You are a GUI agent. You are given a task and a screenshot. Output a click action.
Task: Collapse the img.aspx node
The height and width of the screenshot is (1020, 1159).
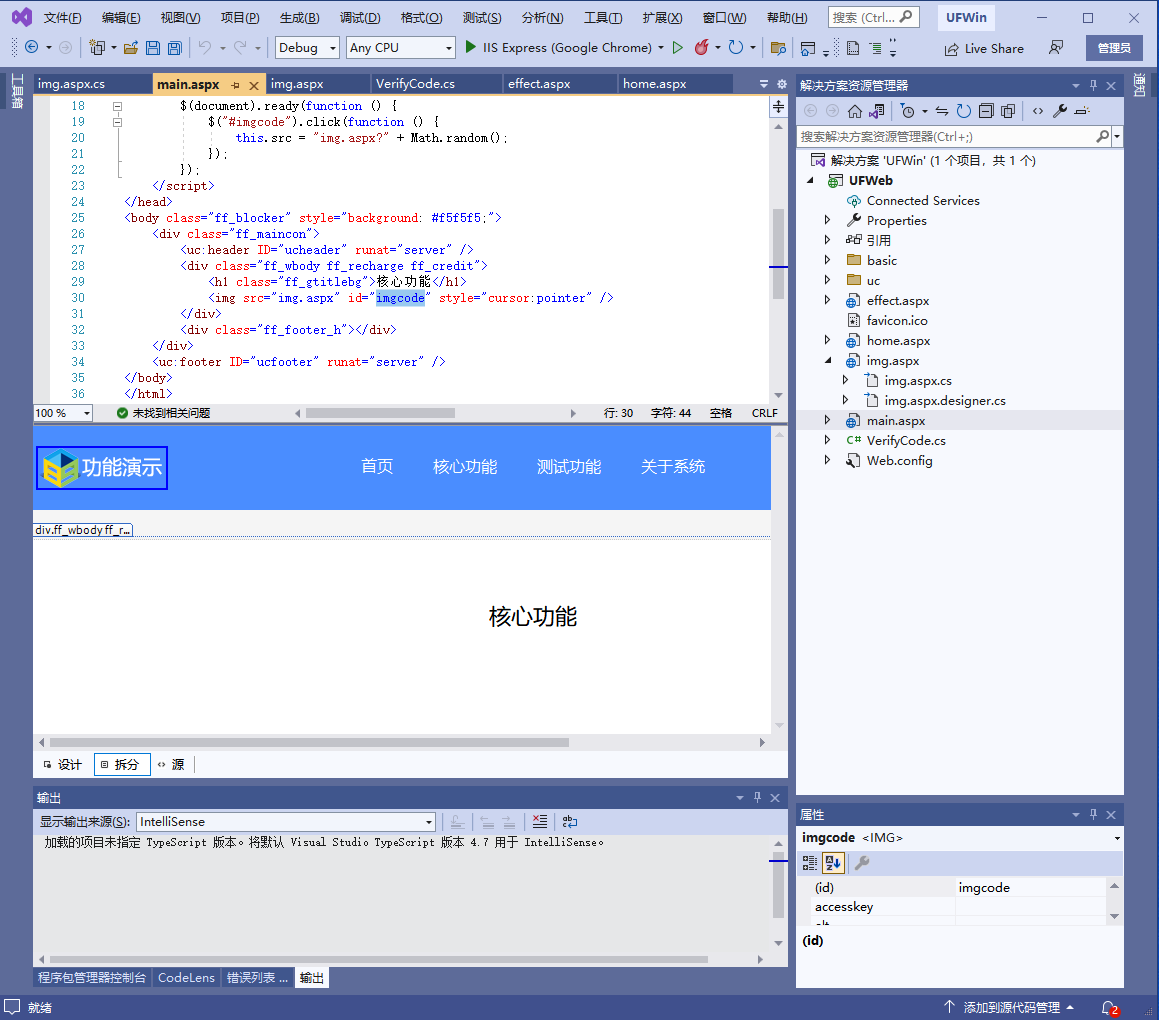coord(827,361)
